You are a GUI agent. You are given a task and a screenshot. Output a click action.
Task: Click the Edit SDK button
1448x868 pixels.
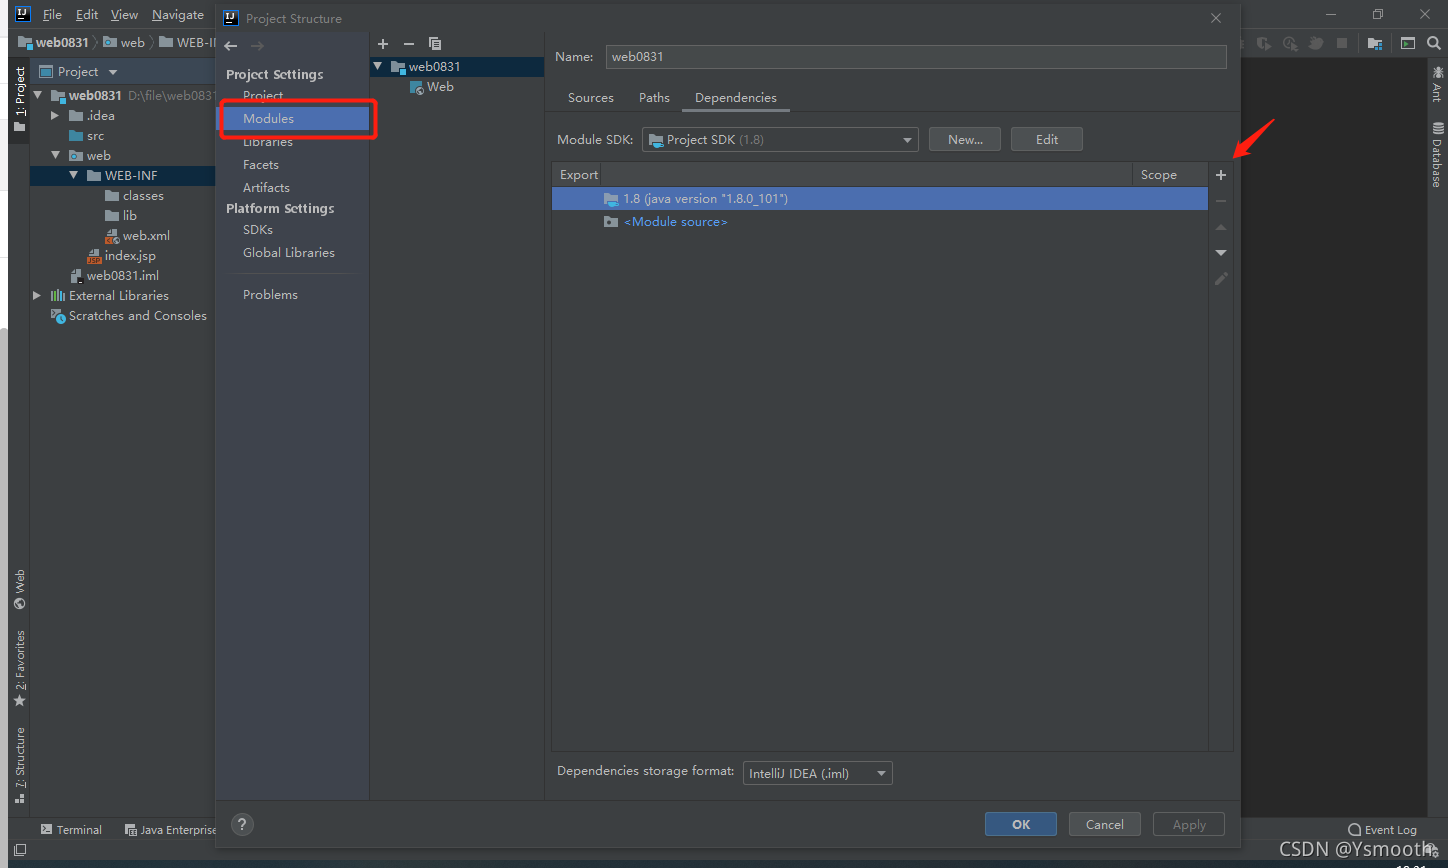[x=1047, y=140]
